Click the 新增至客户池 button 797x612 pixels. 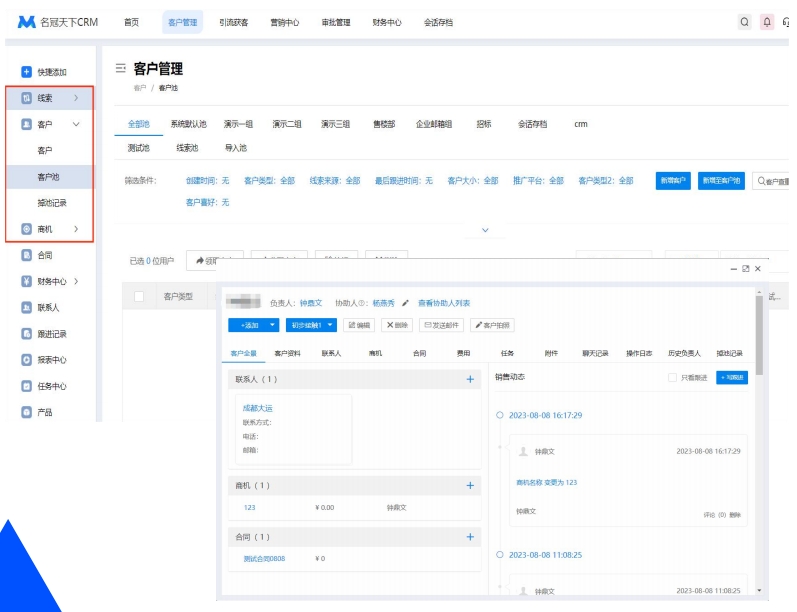click(721, 180)
